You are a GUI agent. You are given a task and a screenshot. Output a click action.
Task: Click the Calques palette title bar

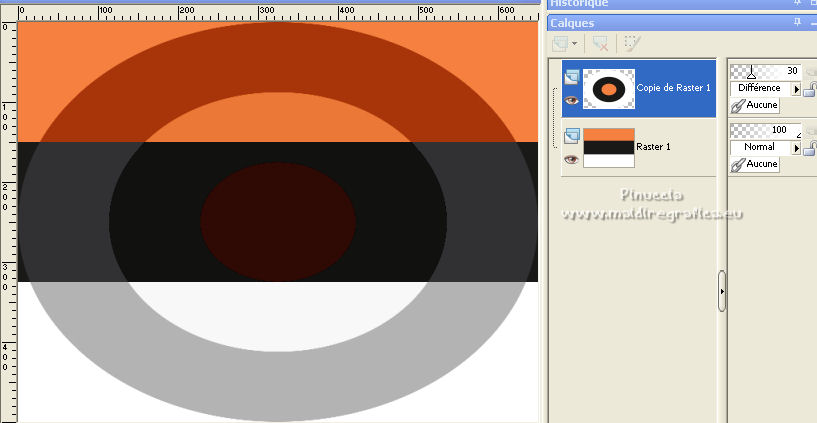pos(682,22)
